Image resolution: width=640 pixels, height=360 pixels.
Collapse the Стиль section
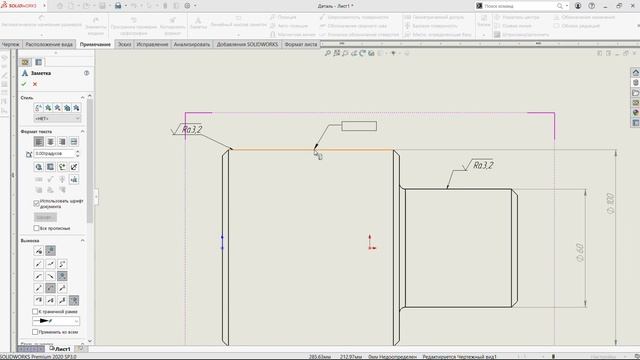(82, 98)
